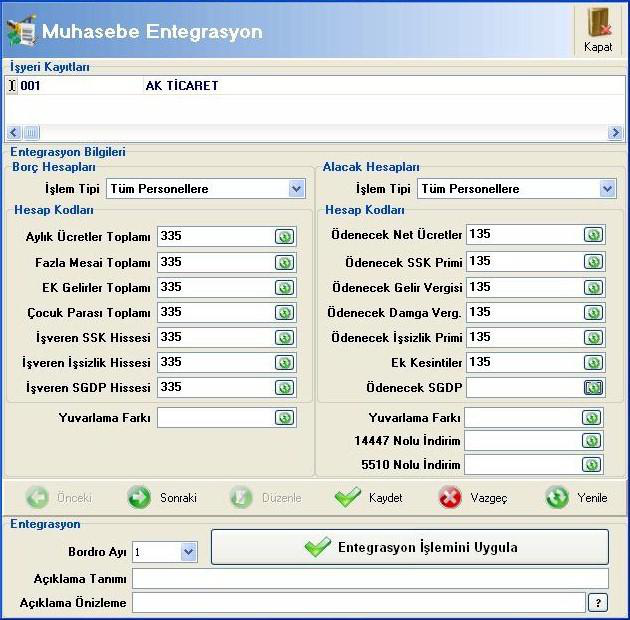630x620 pixels.
Task: Open lookup for Ödenecek SSK Primi account
Action: click(593, 262)
